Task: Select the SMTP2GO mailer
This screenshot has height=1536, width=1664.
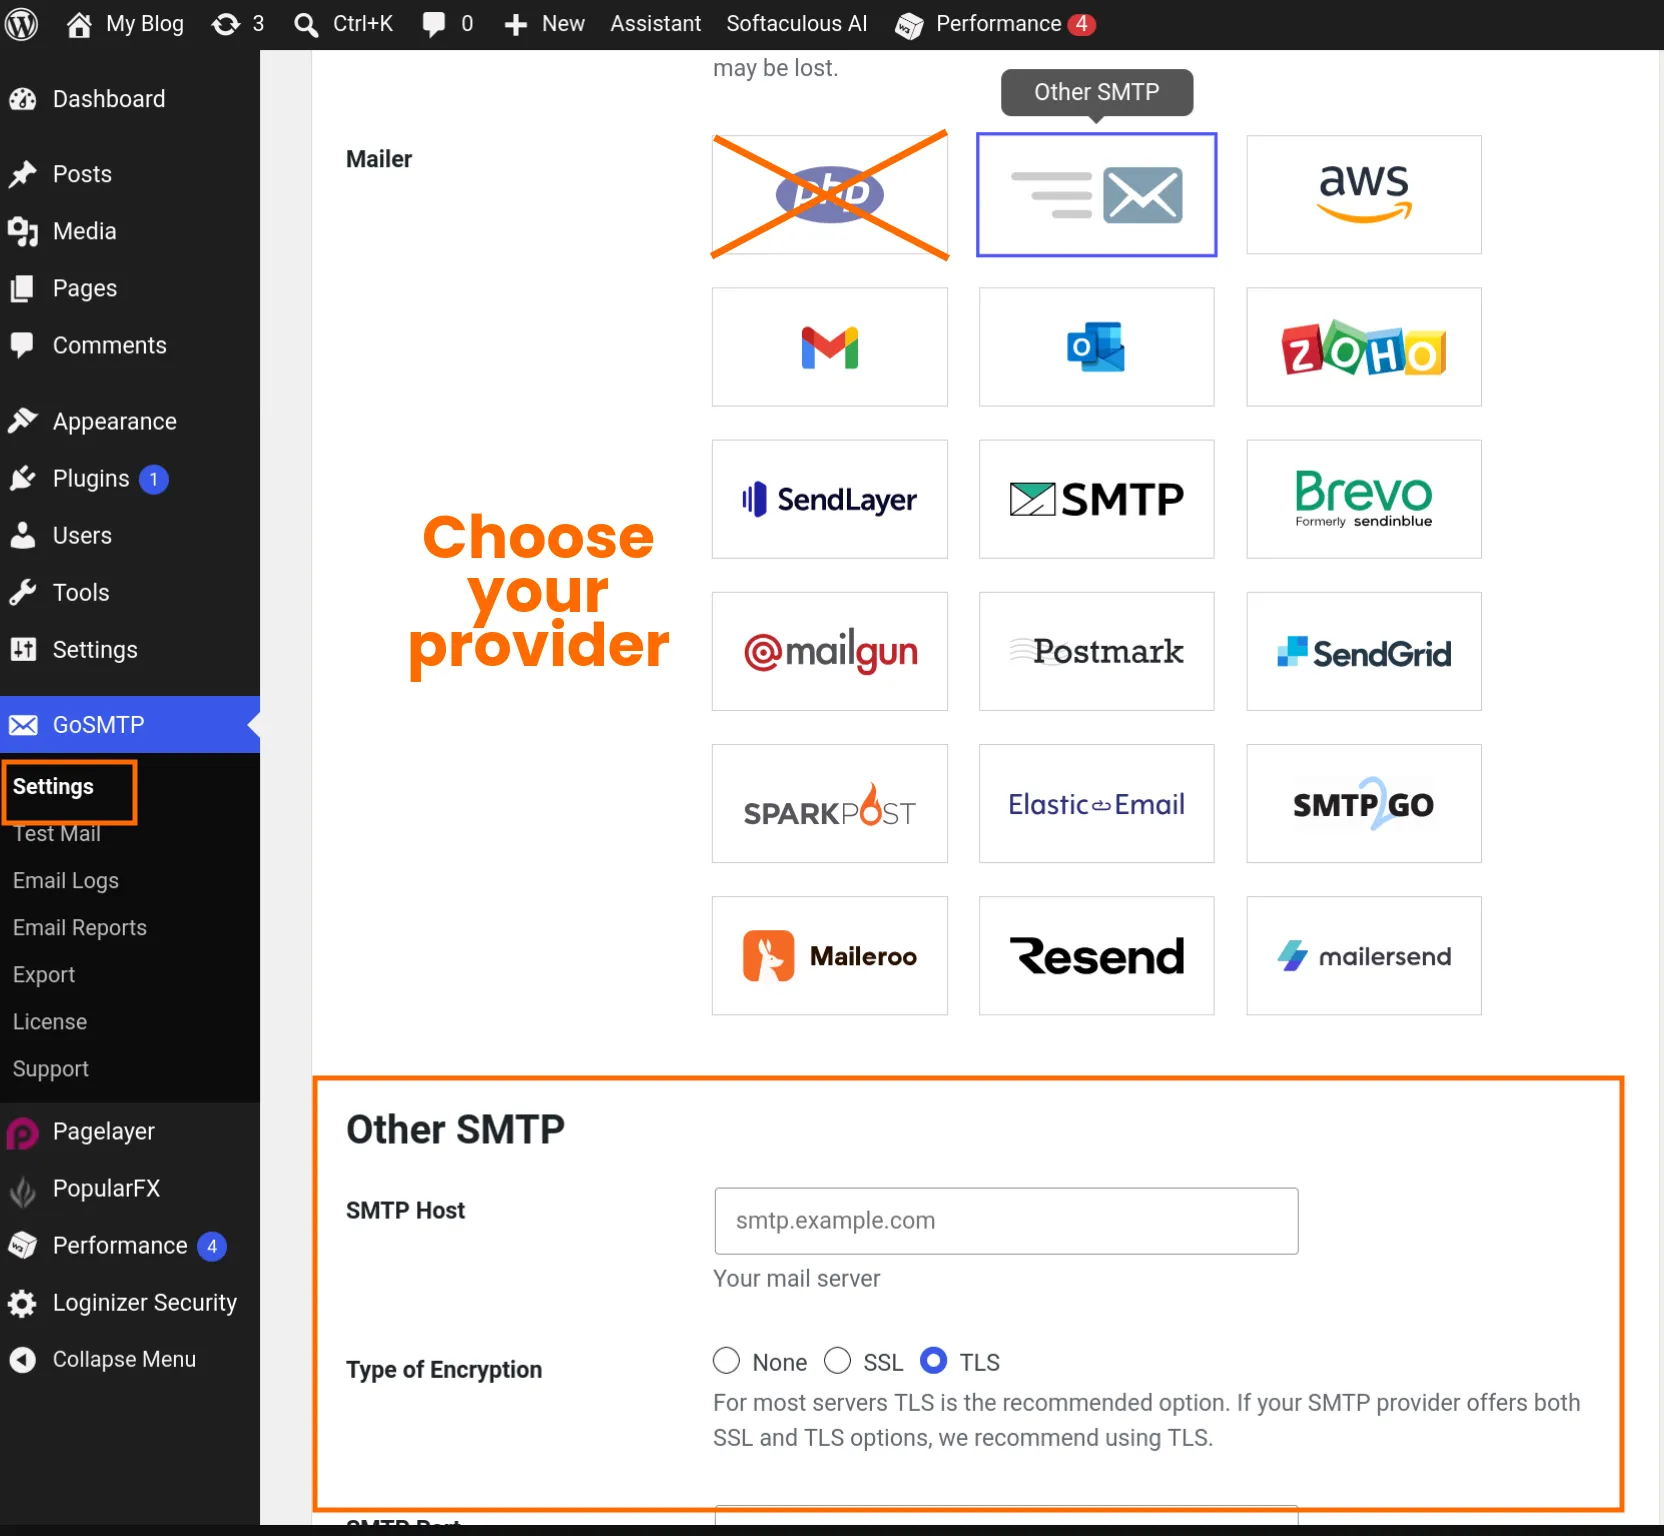Action: tap(1364, 803)
